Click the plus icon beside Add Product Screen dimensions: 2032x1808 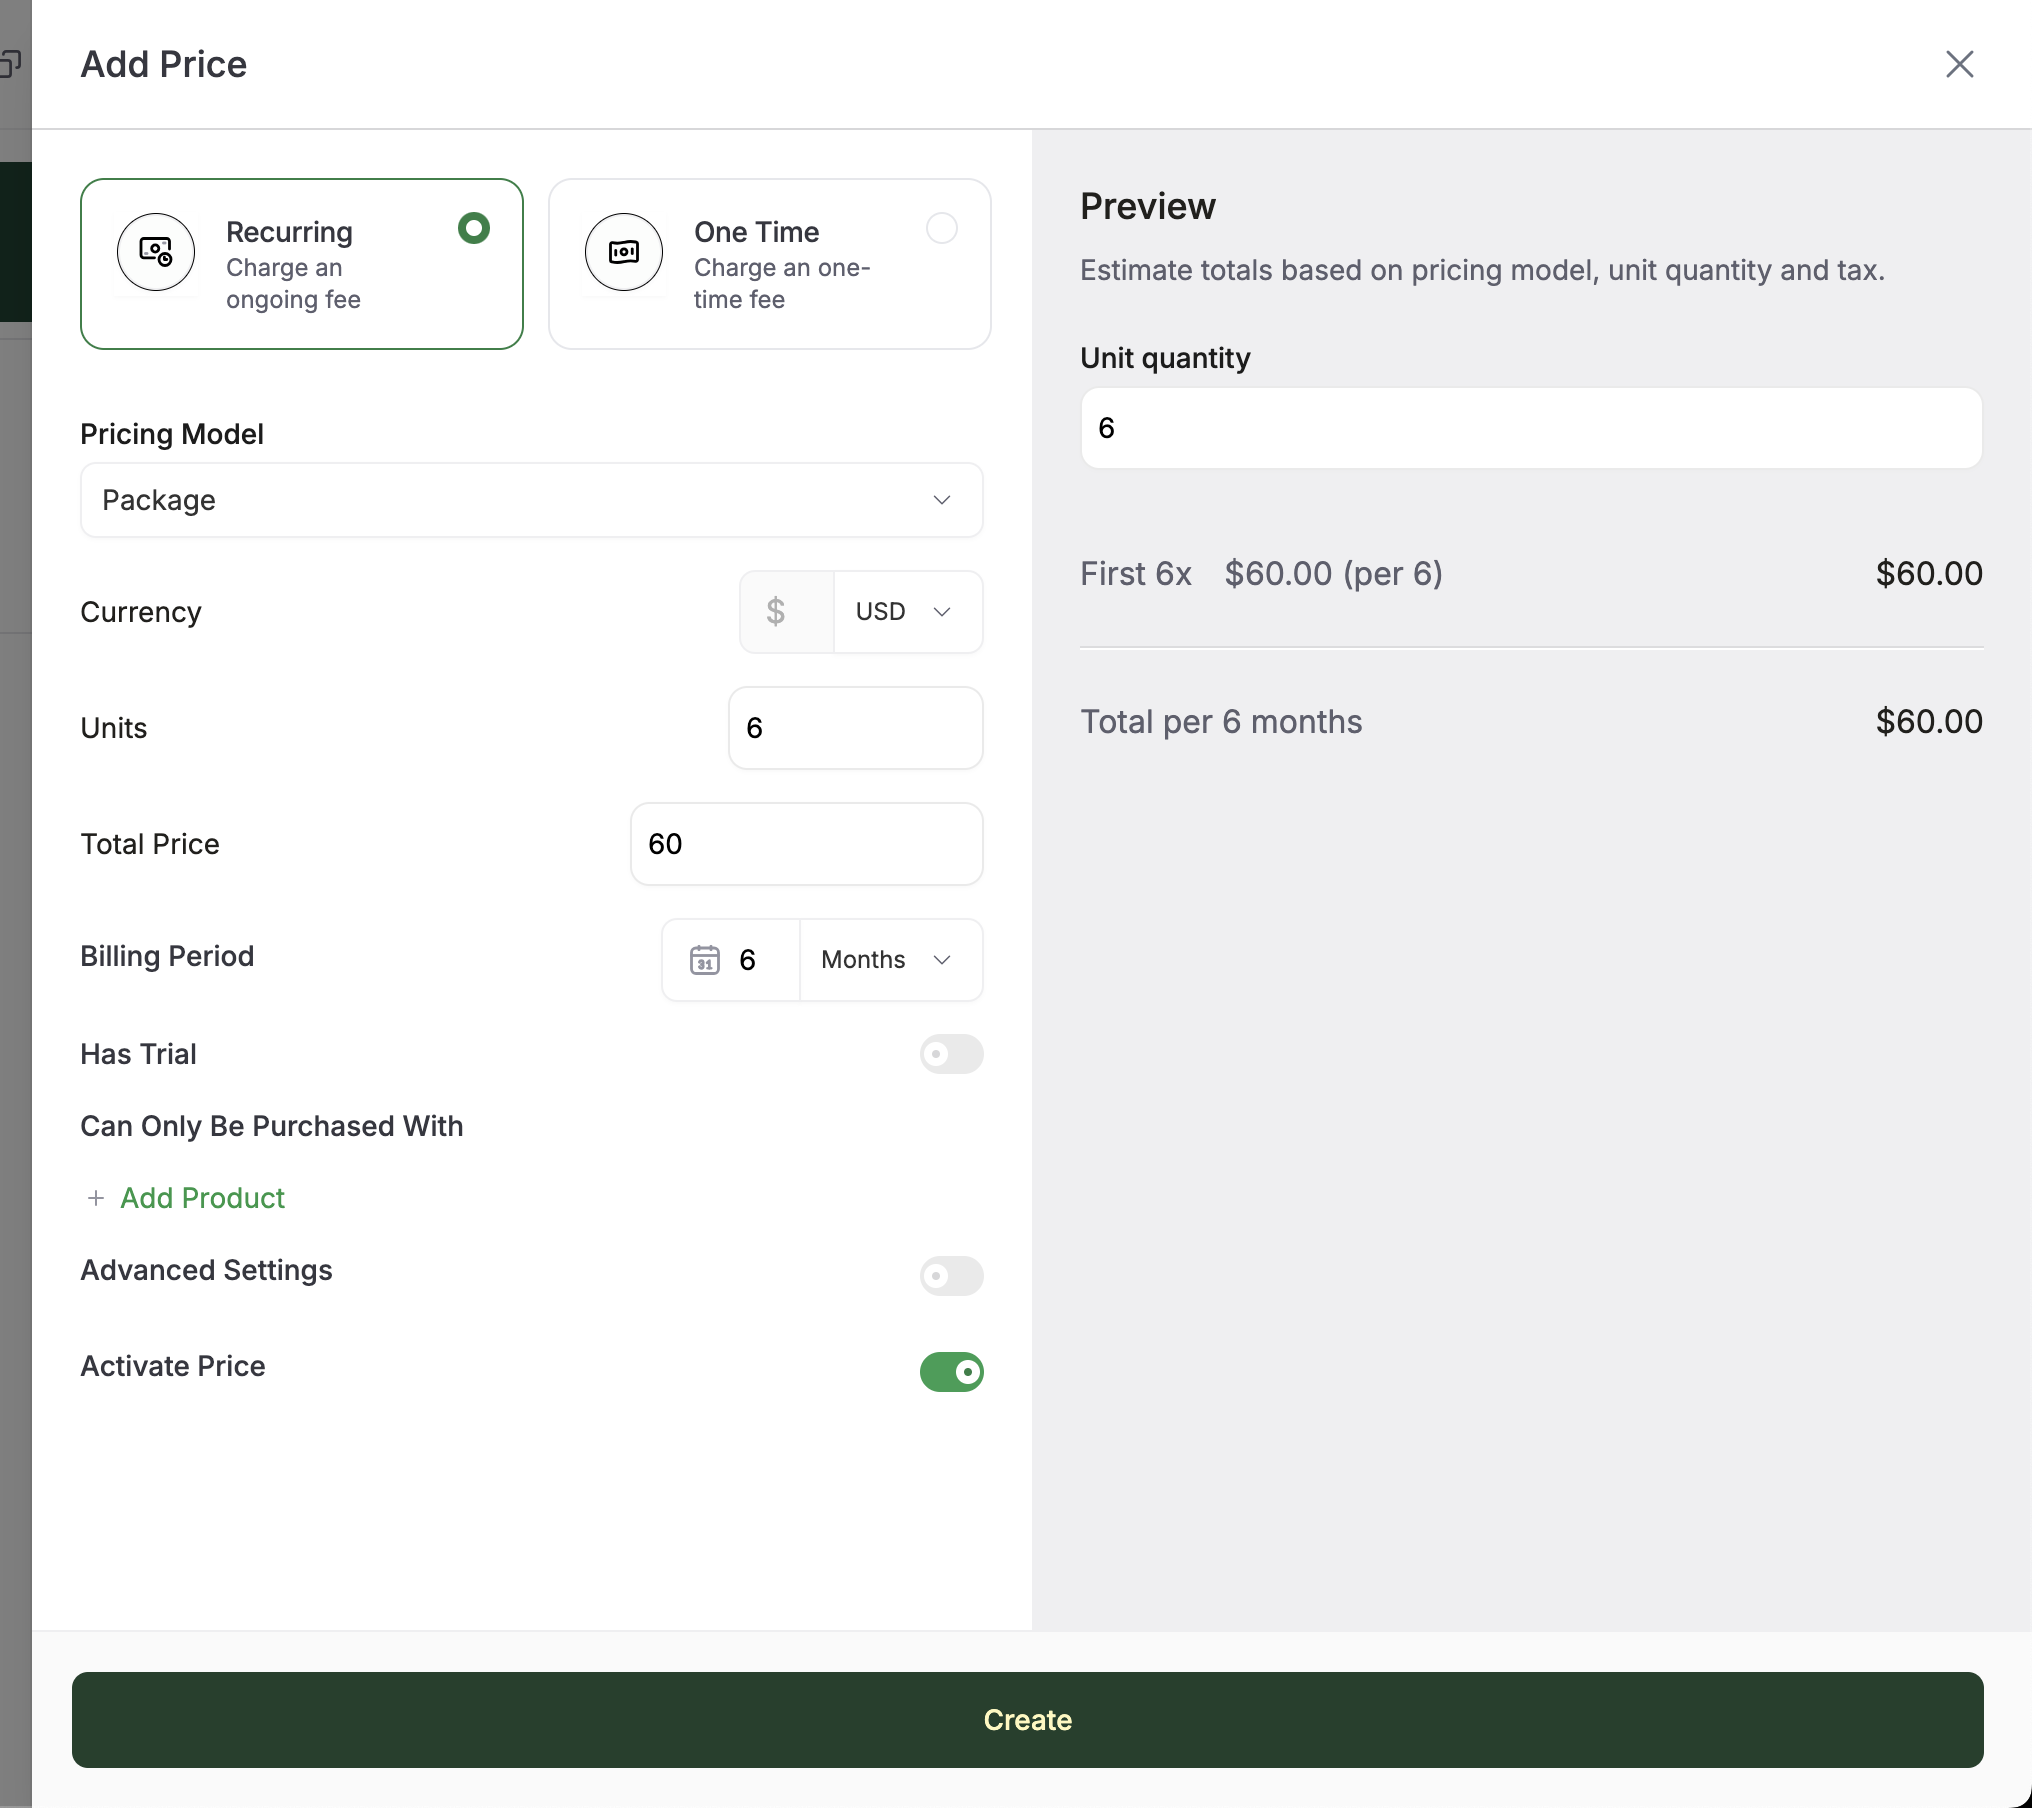click(96, 1198)
